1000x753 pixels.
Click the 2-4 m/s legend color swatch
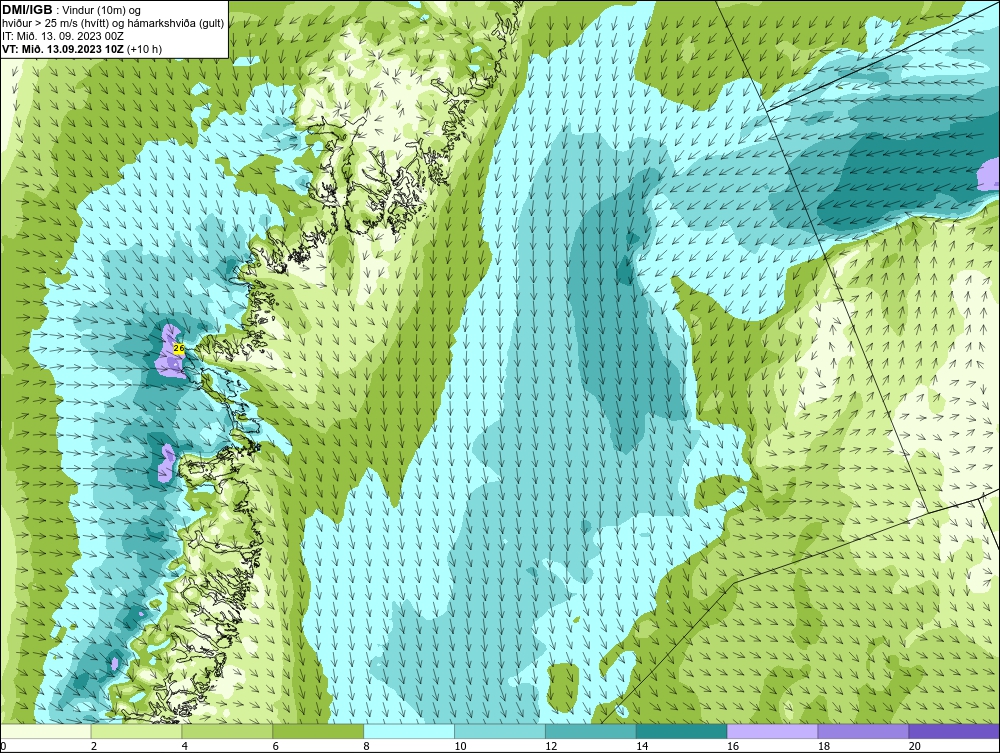tap(136, 732)
